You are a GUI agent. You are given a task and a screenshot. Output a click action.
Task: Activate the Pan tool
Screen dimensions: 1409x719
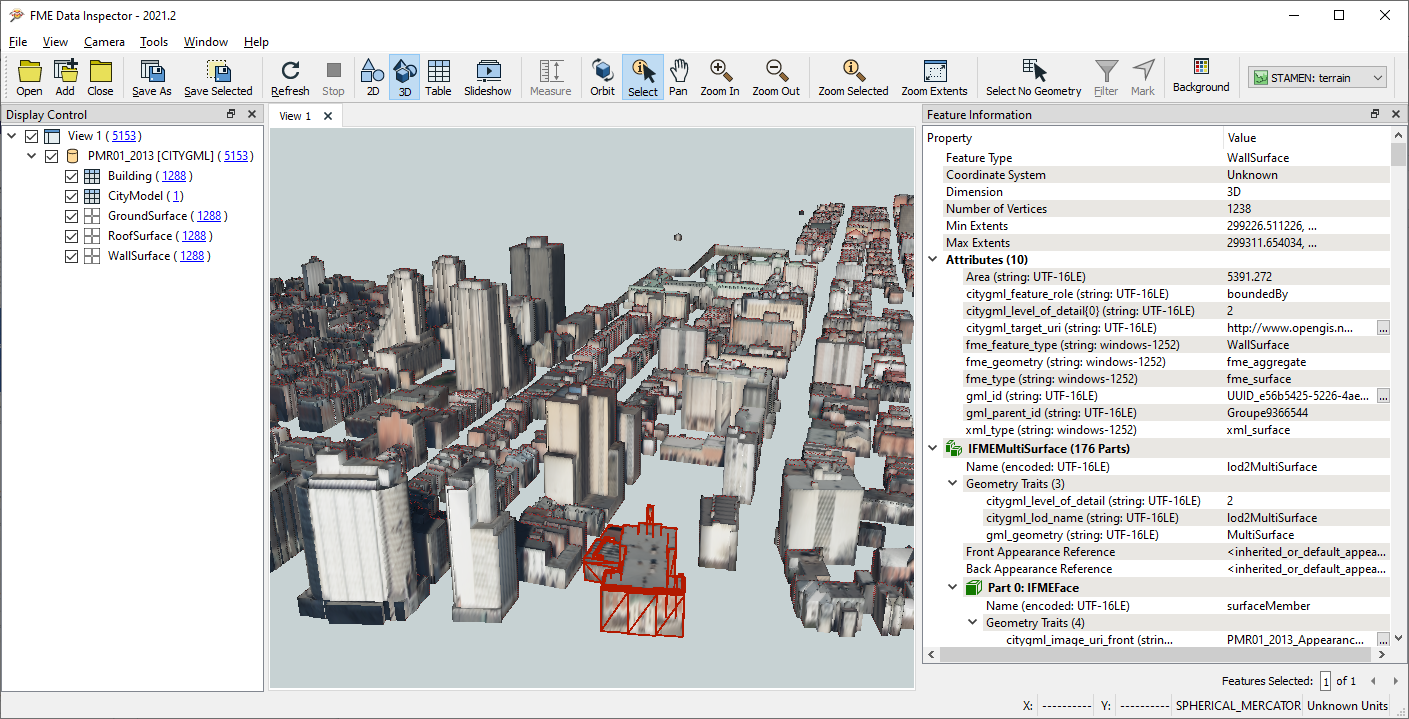click(x=678, y=77)
